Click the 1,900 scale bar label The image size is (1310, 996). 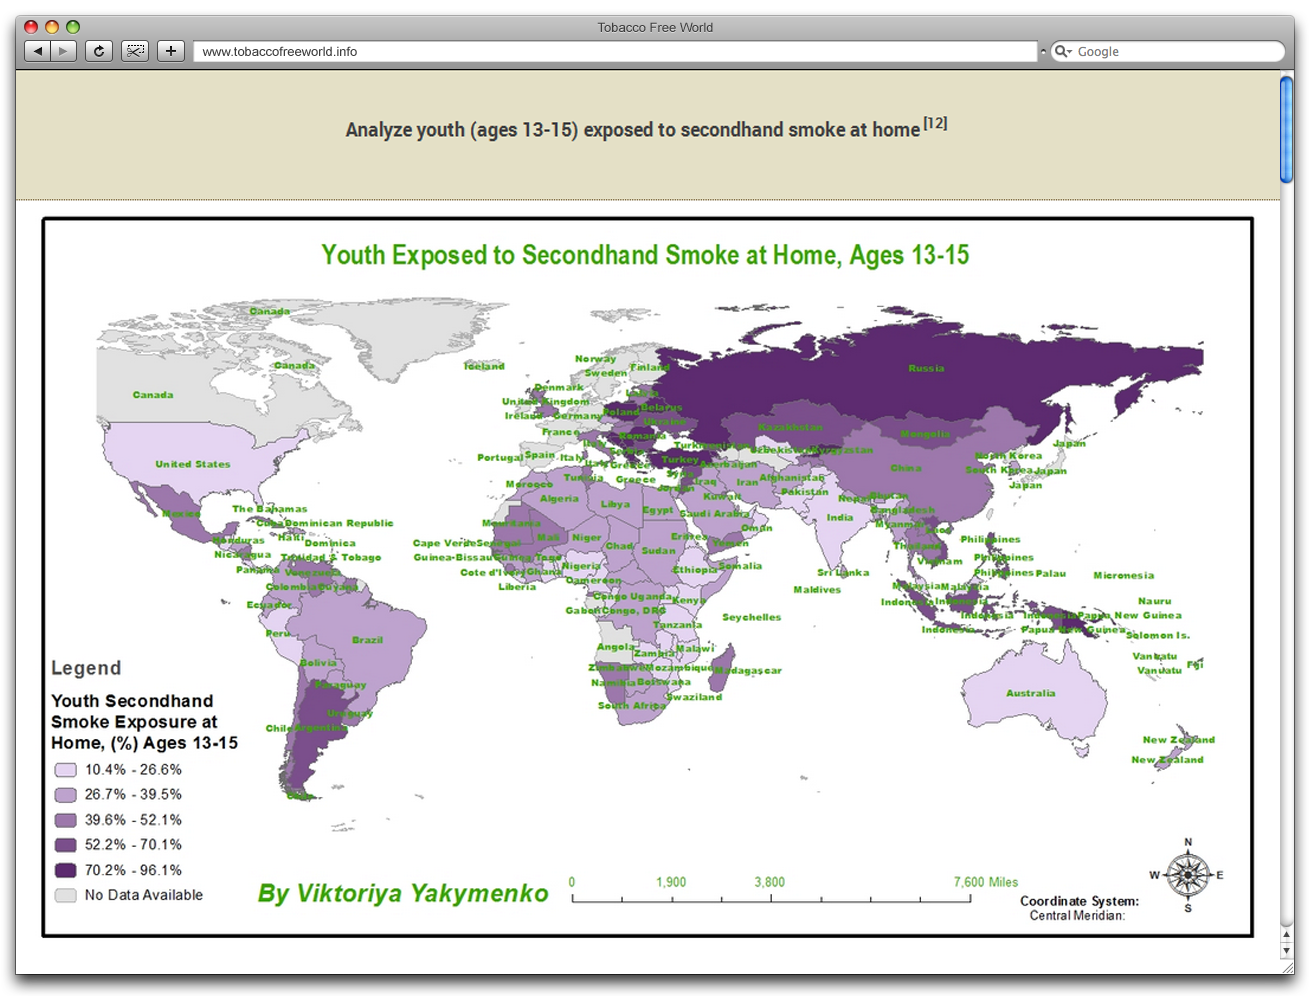click(x=671, y=882)
